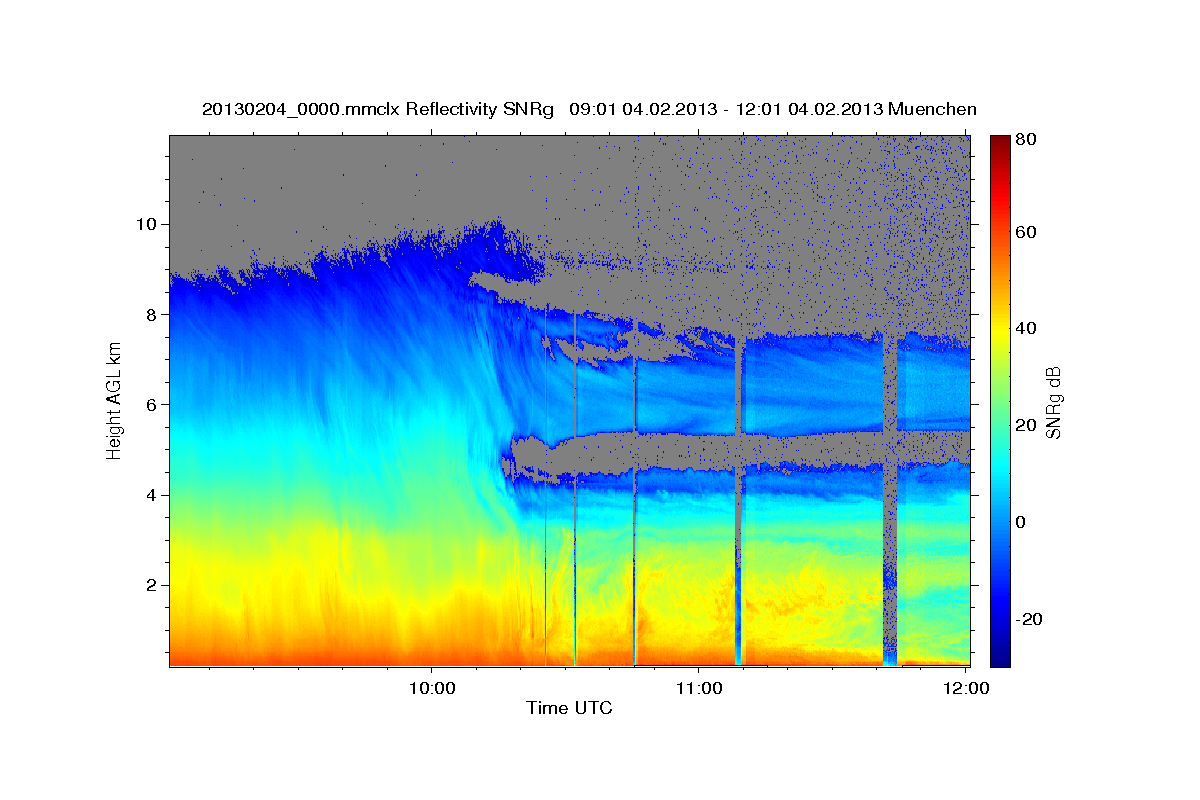Click the height tick label 2
This screenshot has height=800, width=1200.
point(152,585)
